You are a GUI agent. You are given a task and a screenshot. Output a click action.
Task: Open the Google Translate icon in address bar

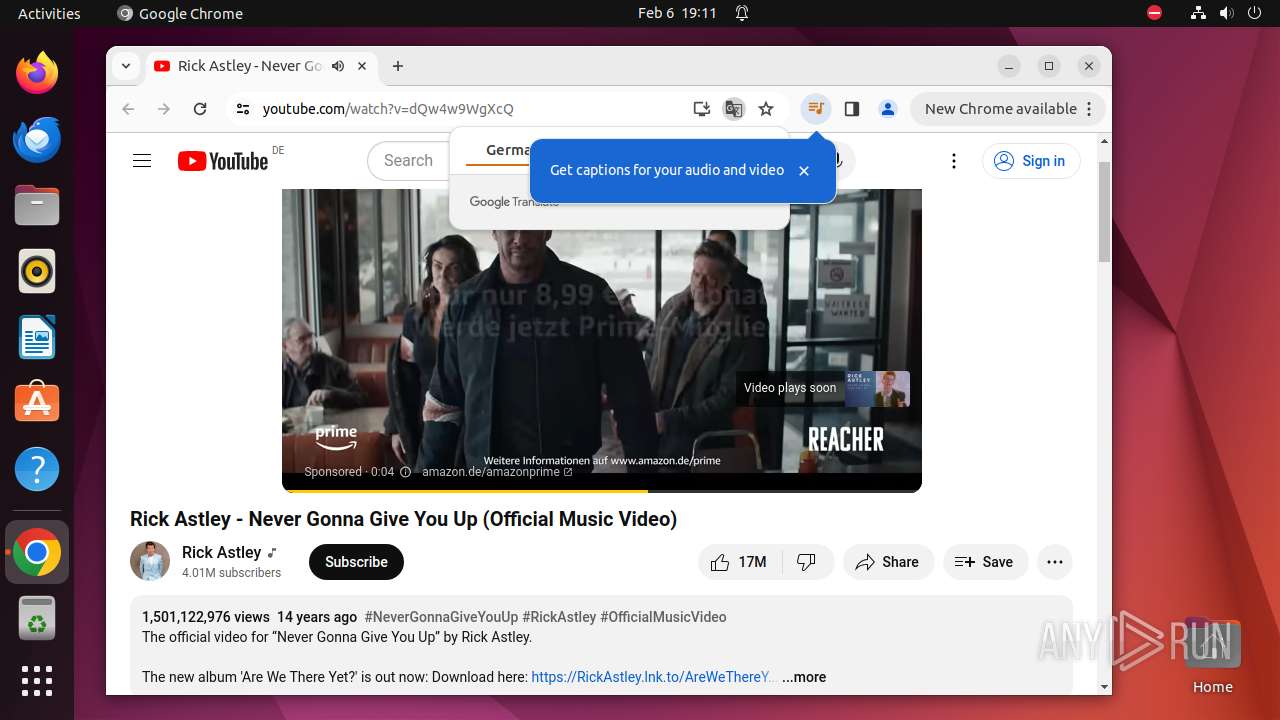[x=734, y=109]
